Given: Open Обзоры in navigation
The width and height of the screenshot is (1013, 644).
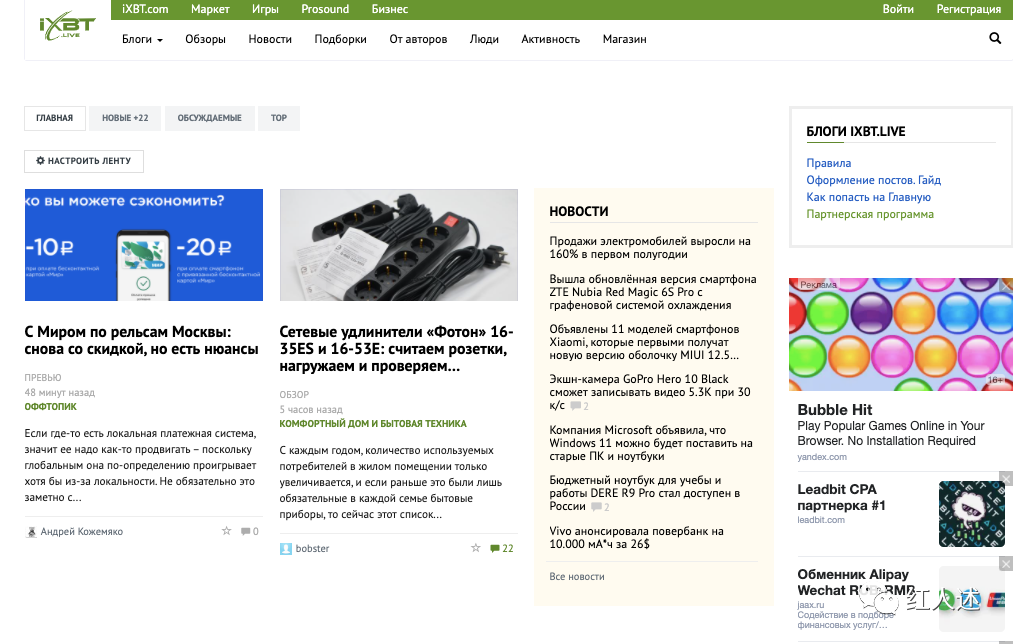Looking at the screenshot, I should (x=205, y=39).
